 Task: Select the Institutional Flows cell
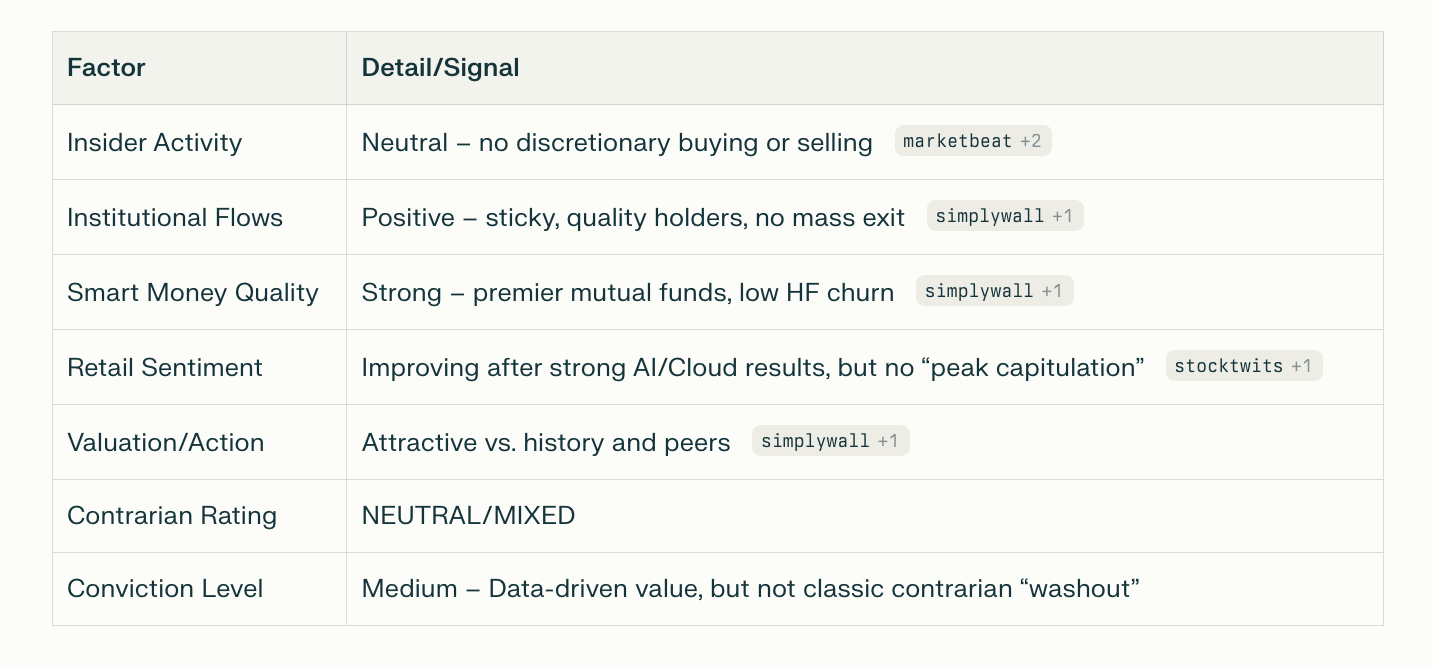click(174, 218)
